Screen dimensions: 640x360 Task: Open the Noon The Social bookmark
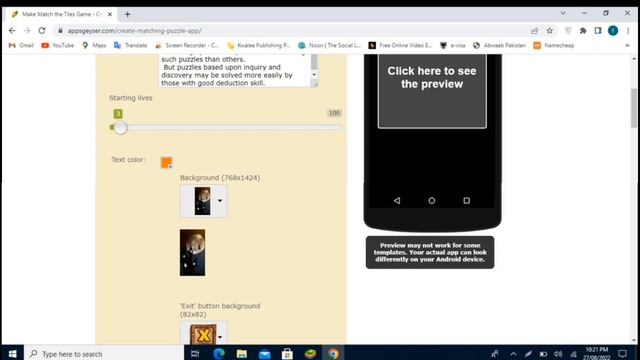pyautogui.click(x=330, y=45)
